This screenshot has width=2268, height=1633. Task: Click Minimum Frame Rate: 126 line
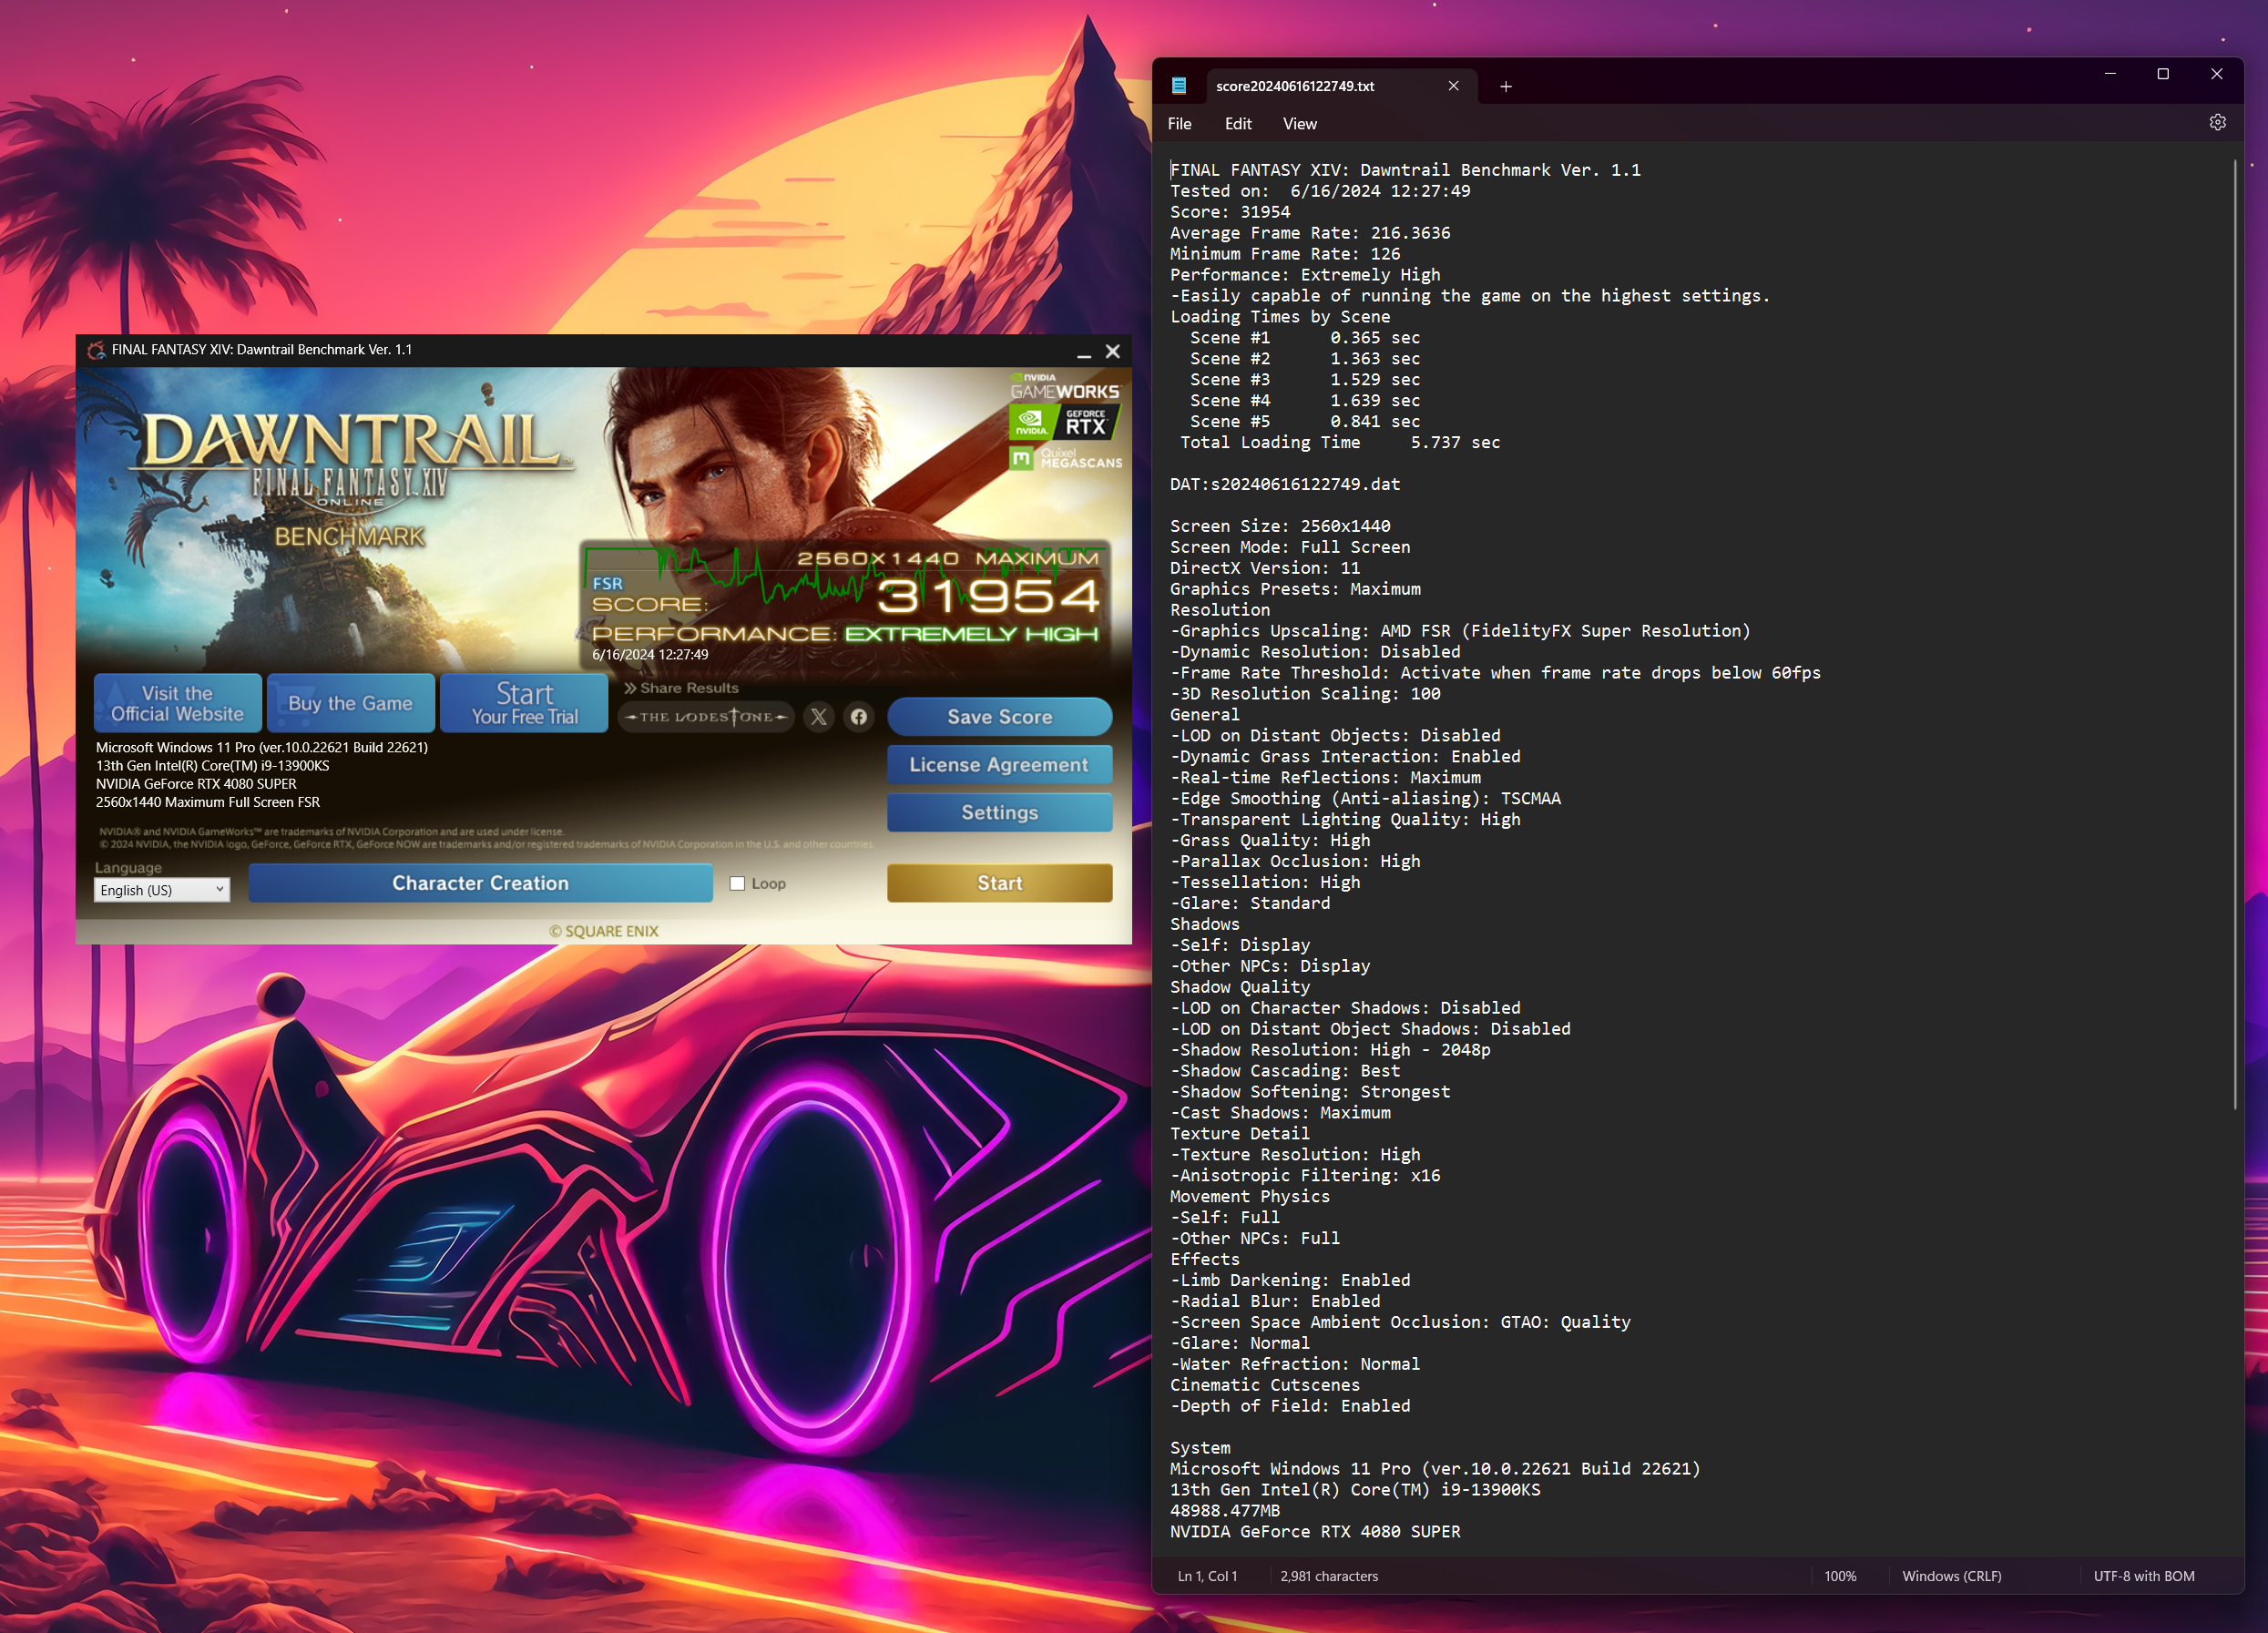coord(1285,254)
